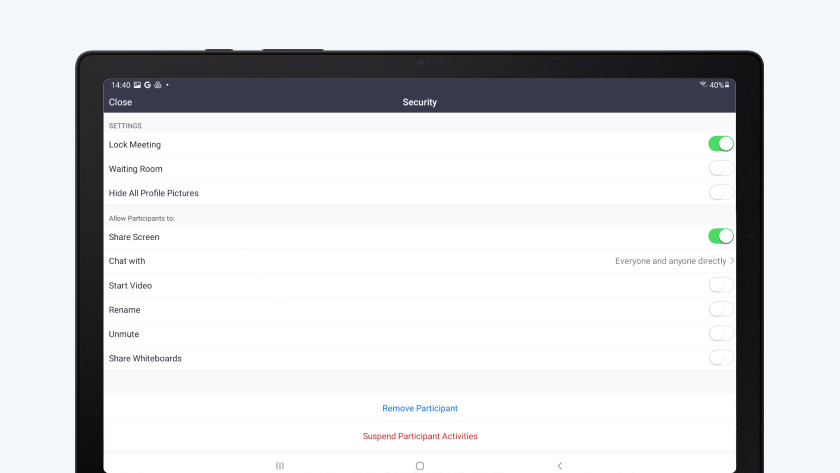Enable Share Whiteboards toggle
The height and width of the screenshot is (473, 840).
721,358
